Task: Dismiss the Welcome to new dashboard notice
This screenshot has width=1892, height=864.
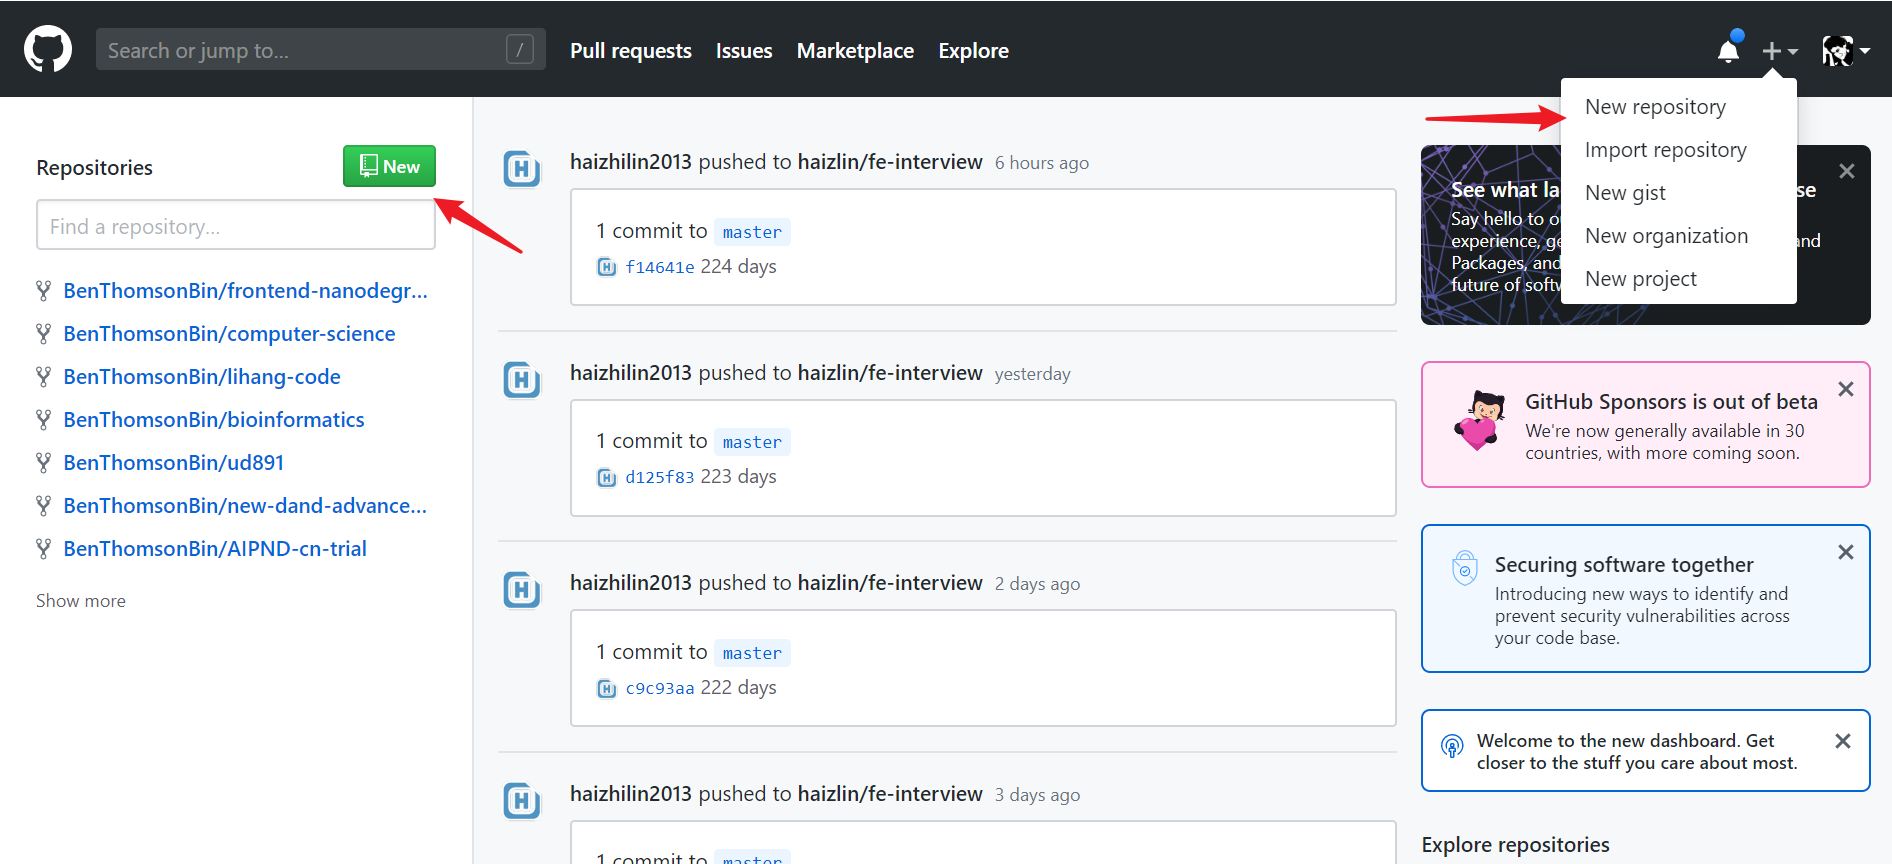Action: [x=1843, y=741]
